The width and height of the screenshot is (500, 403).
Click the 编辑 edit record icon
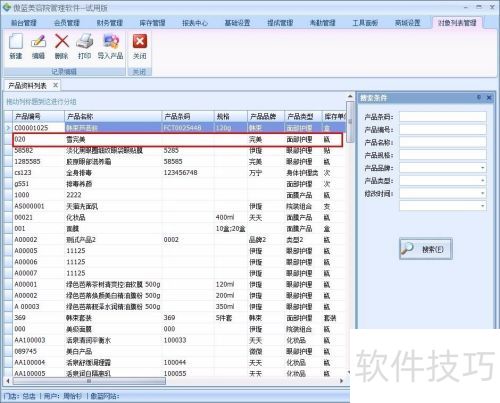(38, 42)
